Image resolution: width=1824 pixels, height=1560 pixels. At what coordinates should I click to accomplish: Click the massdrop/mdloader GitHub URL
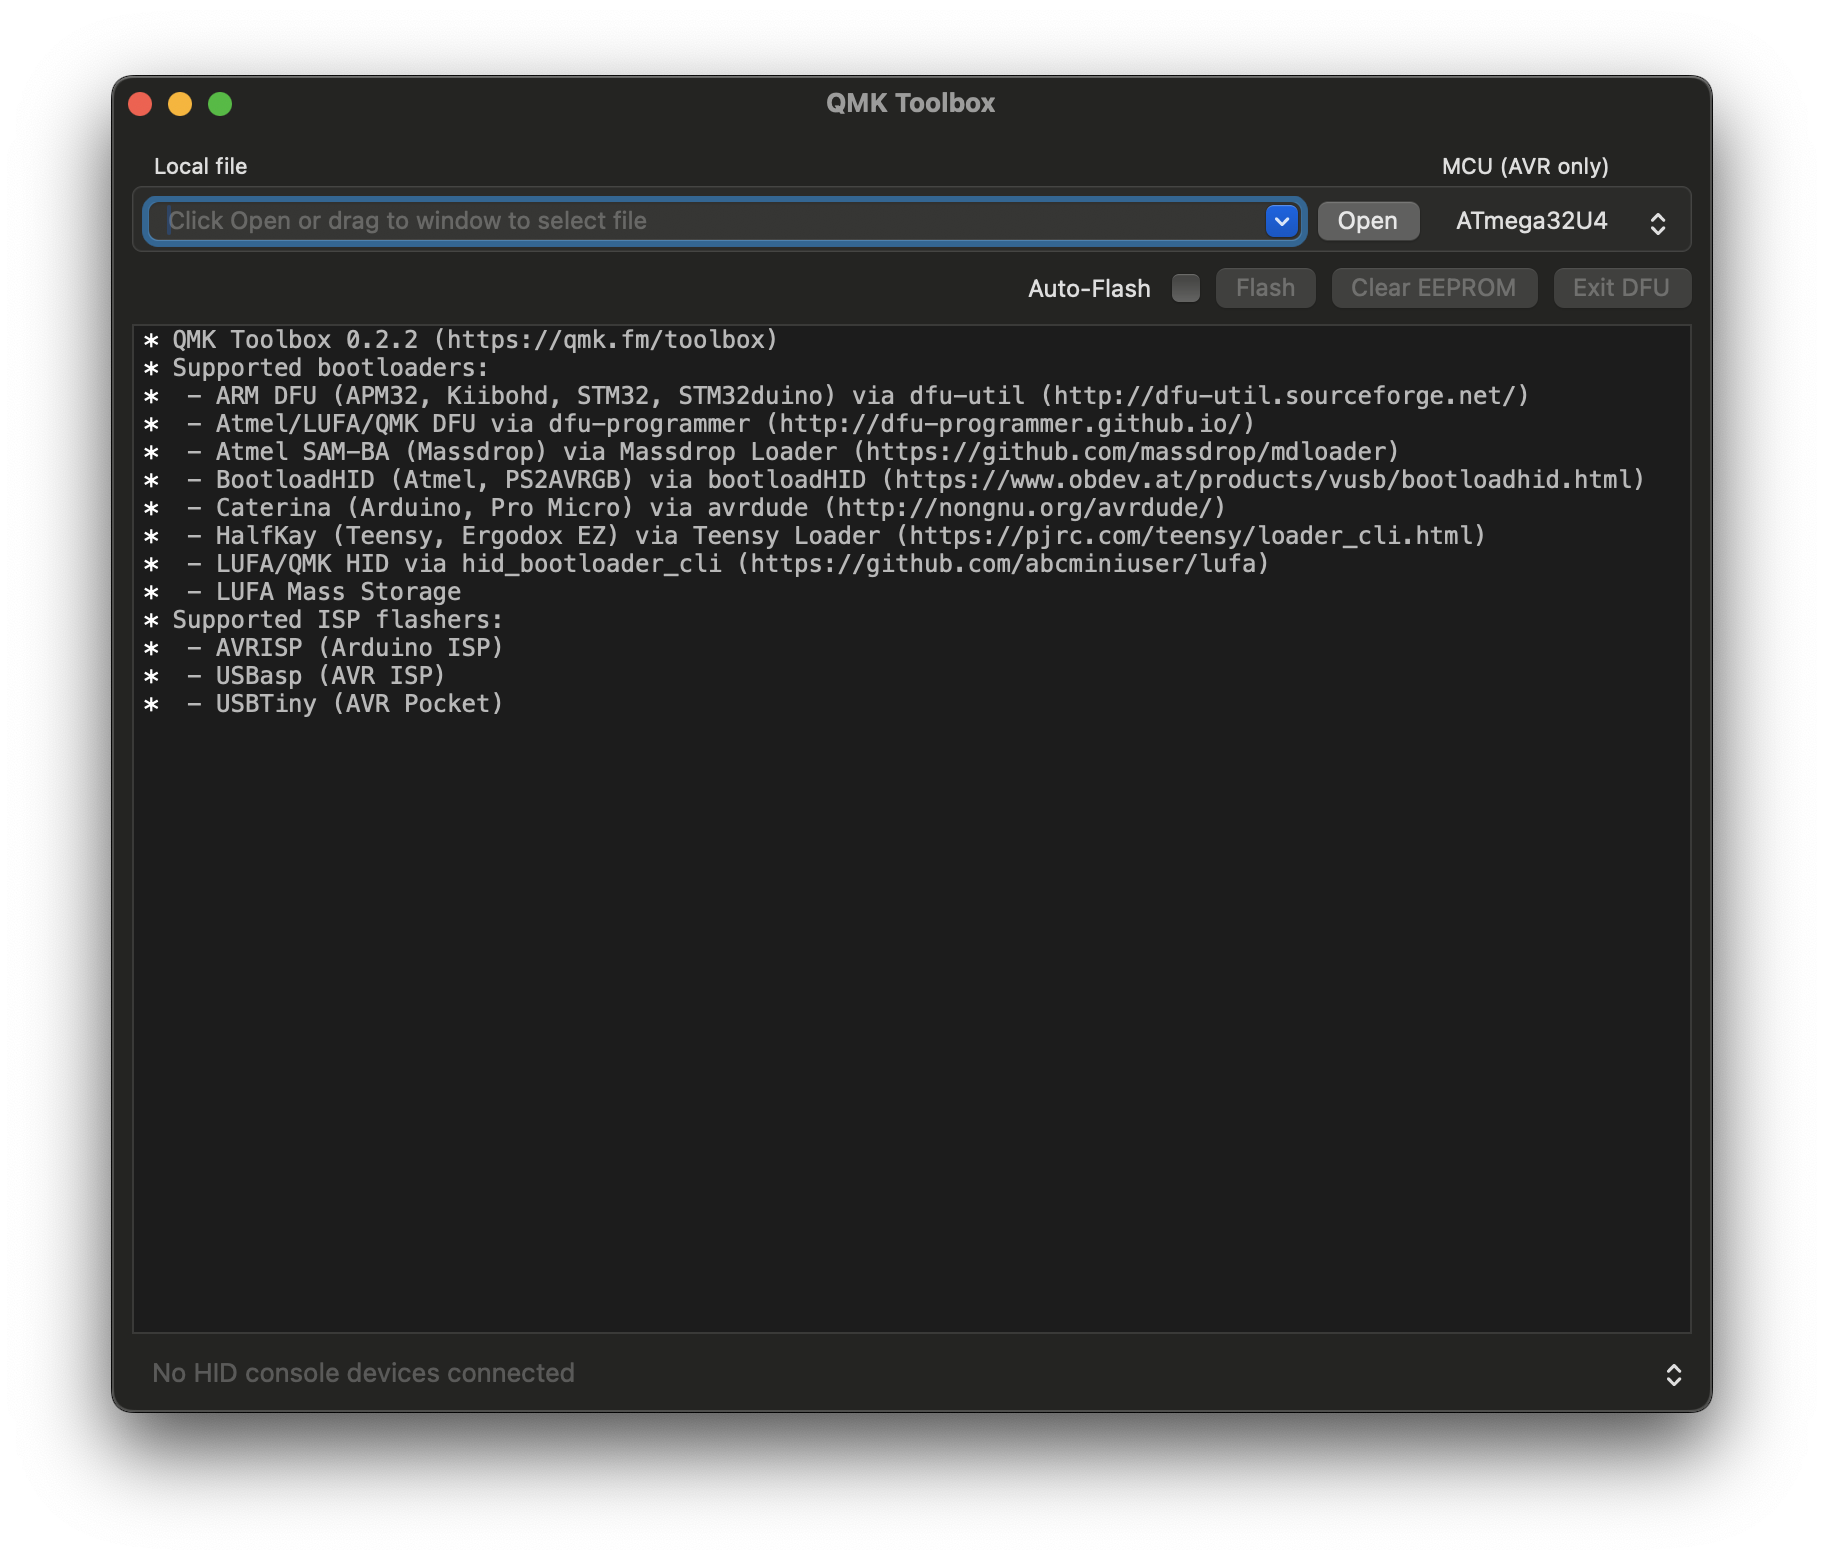click(x=1126, y=452)
